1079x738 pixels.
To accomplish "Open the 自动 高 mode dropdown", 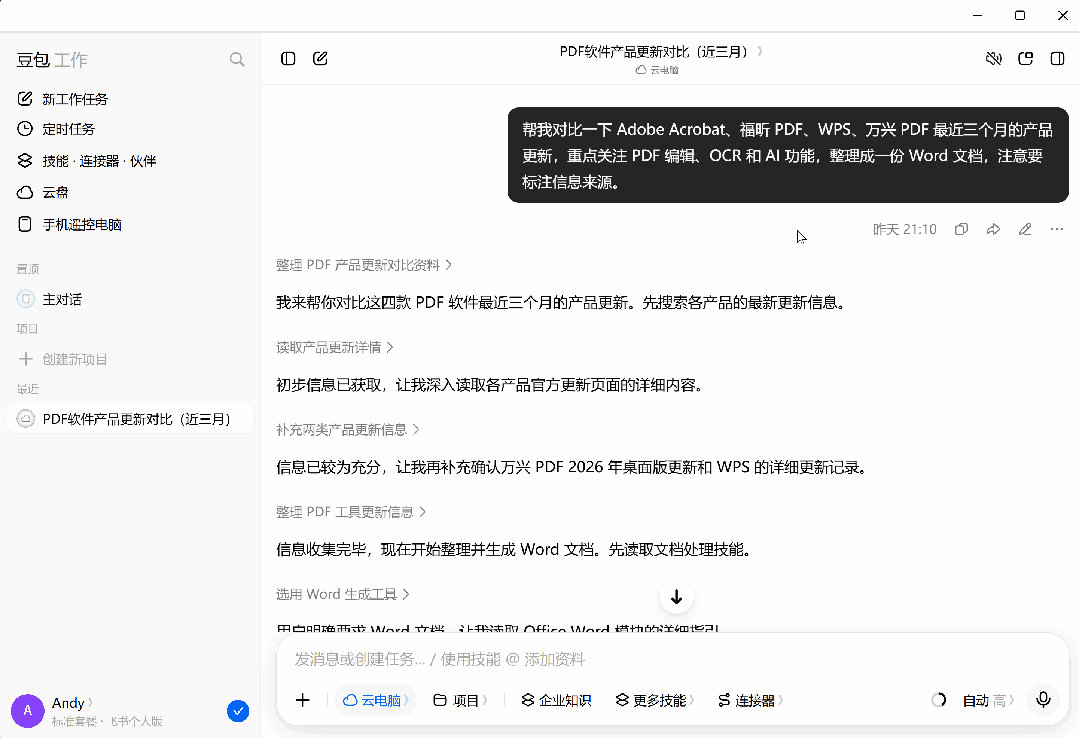I will [988, 700].
